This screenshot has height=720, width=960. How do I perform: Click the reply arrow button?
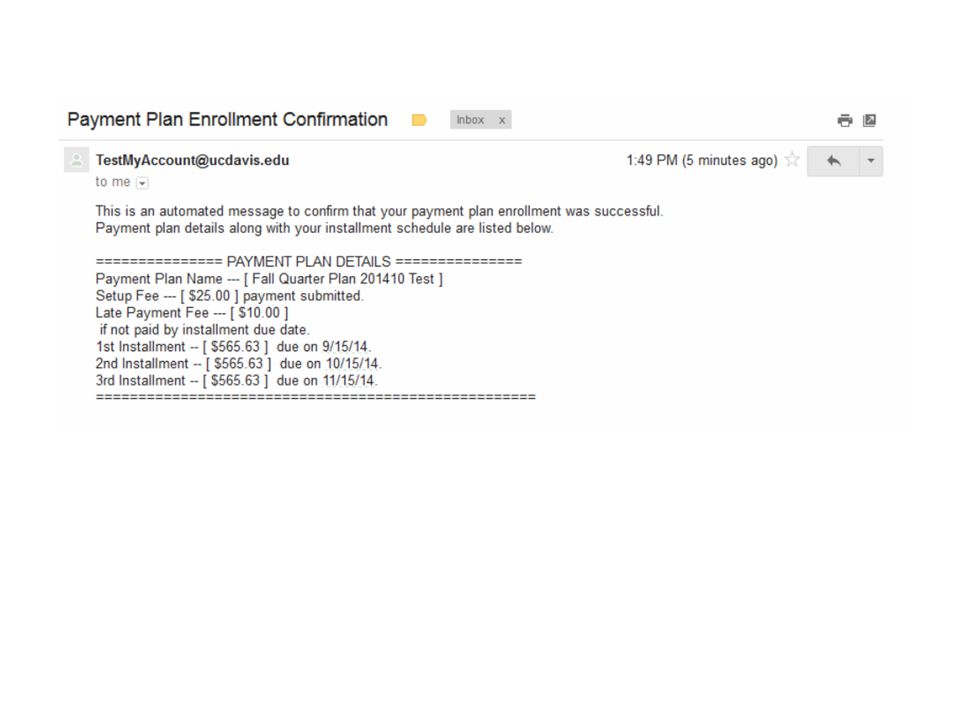(x=833, y=161)
